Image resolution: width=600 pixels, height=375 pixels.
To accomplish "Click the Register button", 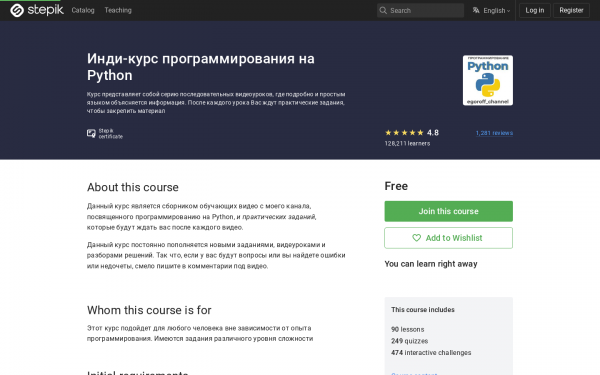I will [571, 10].
